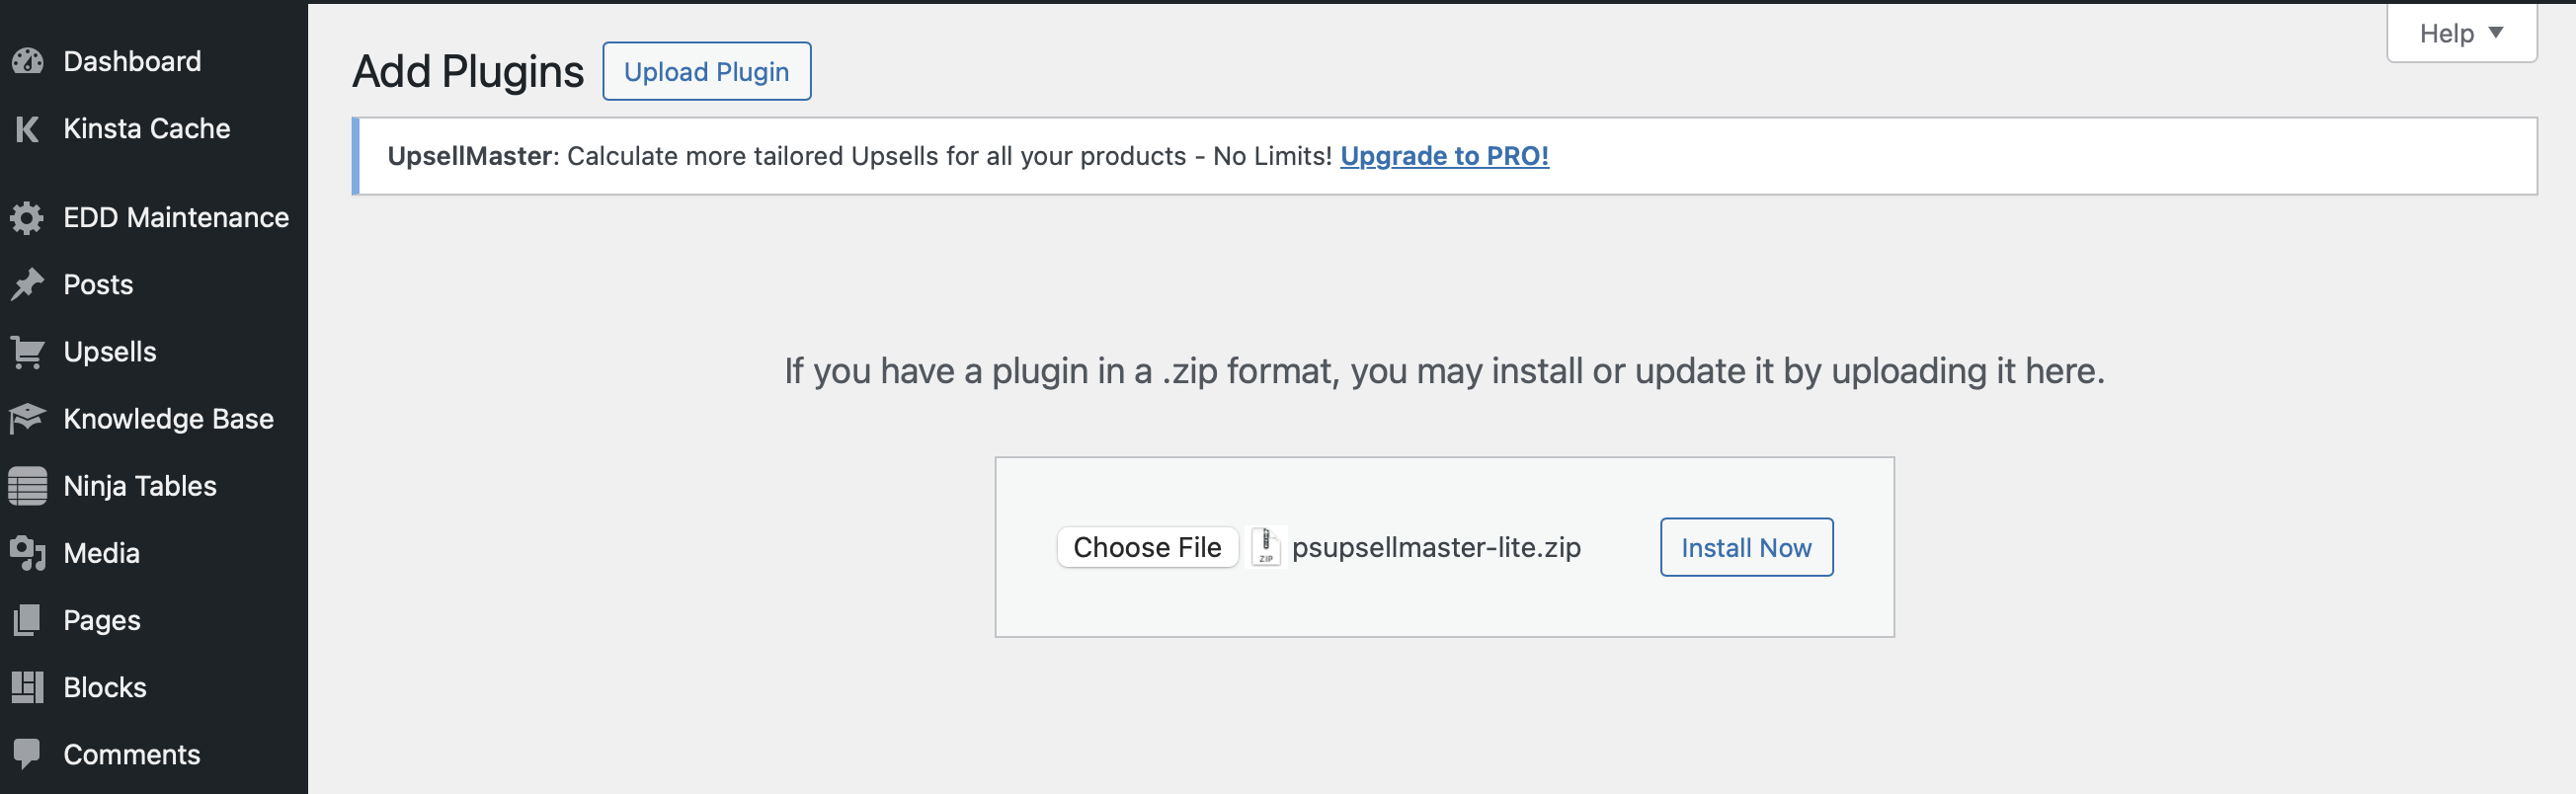Click the Comments speech bubble icon

point(28,754)
